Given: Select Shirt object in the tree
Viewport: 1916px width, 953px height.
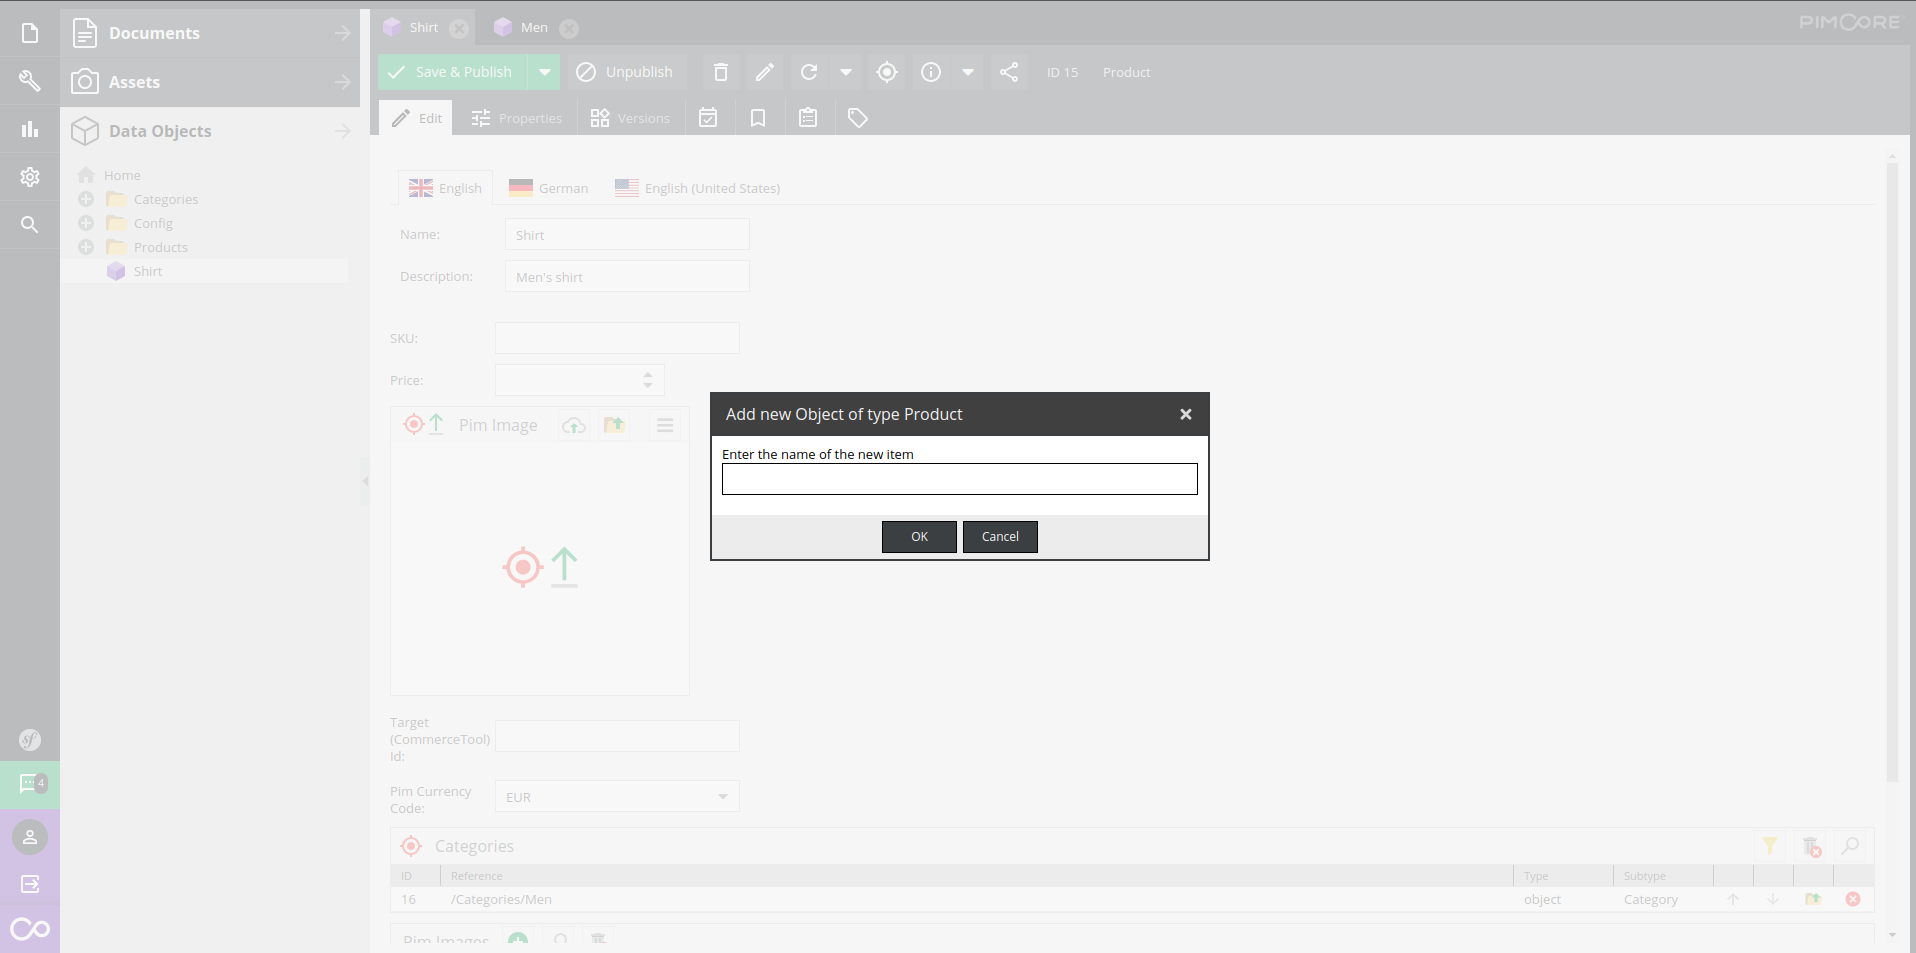Looking at the screenshot, I should point(148,271).
